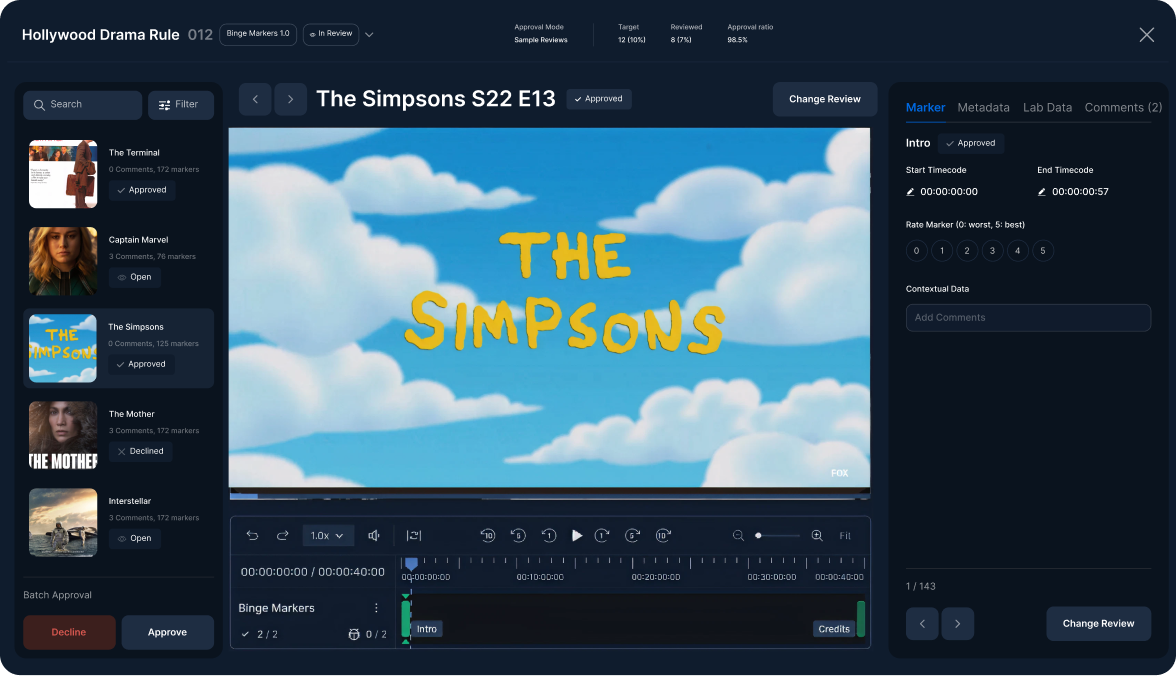
Task: Go to next title arrow beside heading
Action: [x=290, y=99]
